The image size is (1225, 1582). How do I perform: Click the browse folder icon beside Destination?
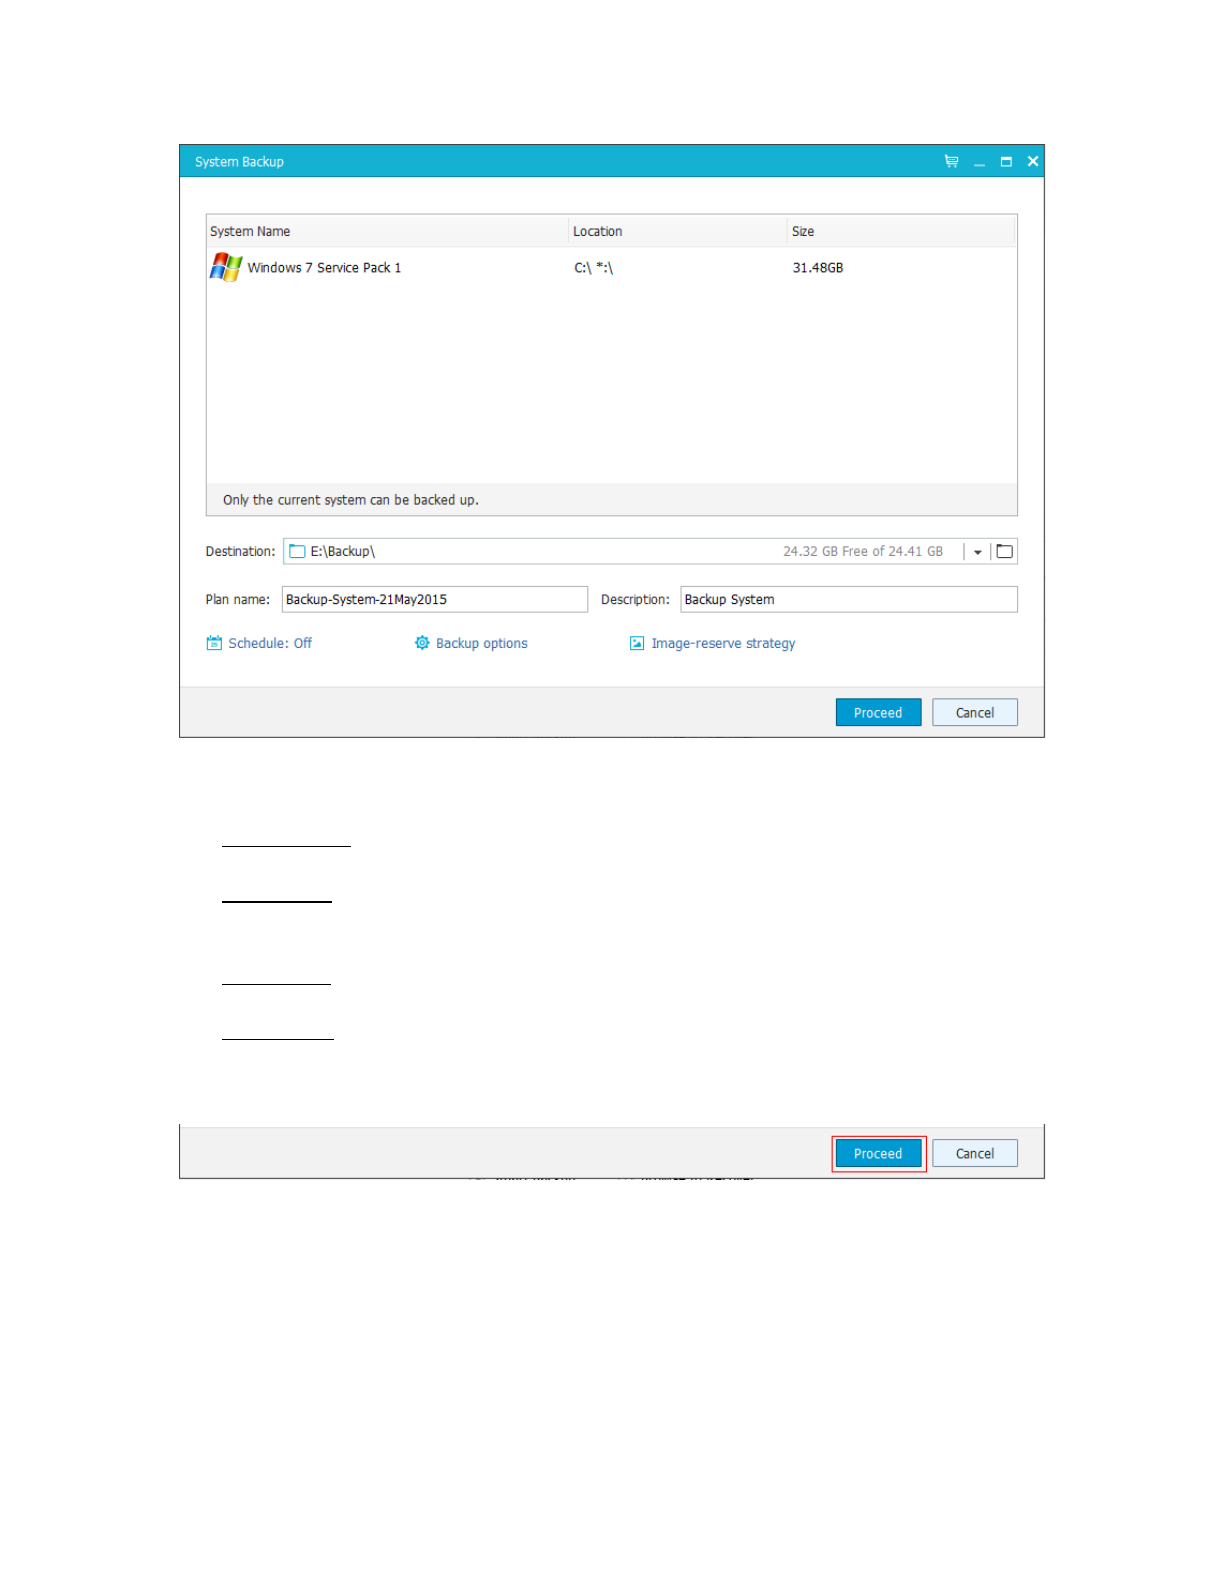[x=1004, y=551]
